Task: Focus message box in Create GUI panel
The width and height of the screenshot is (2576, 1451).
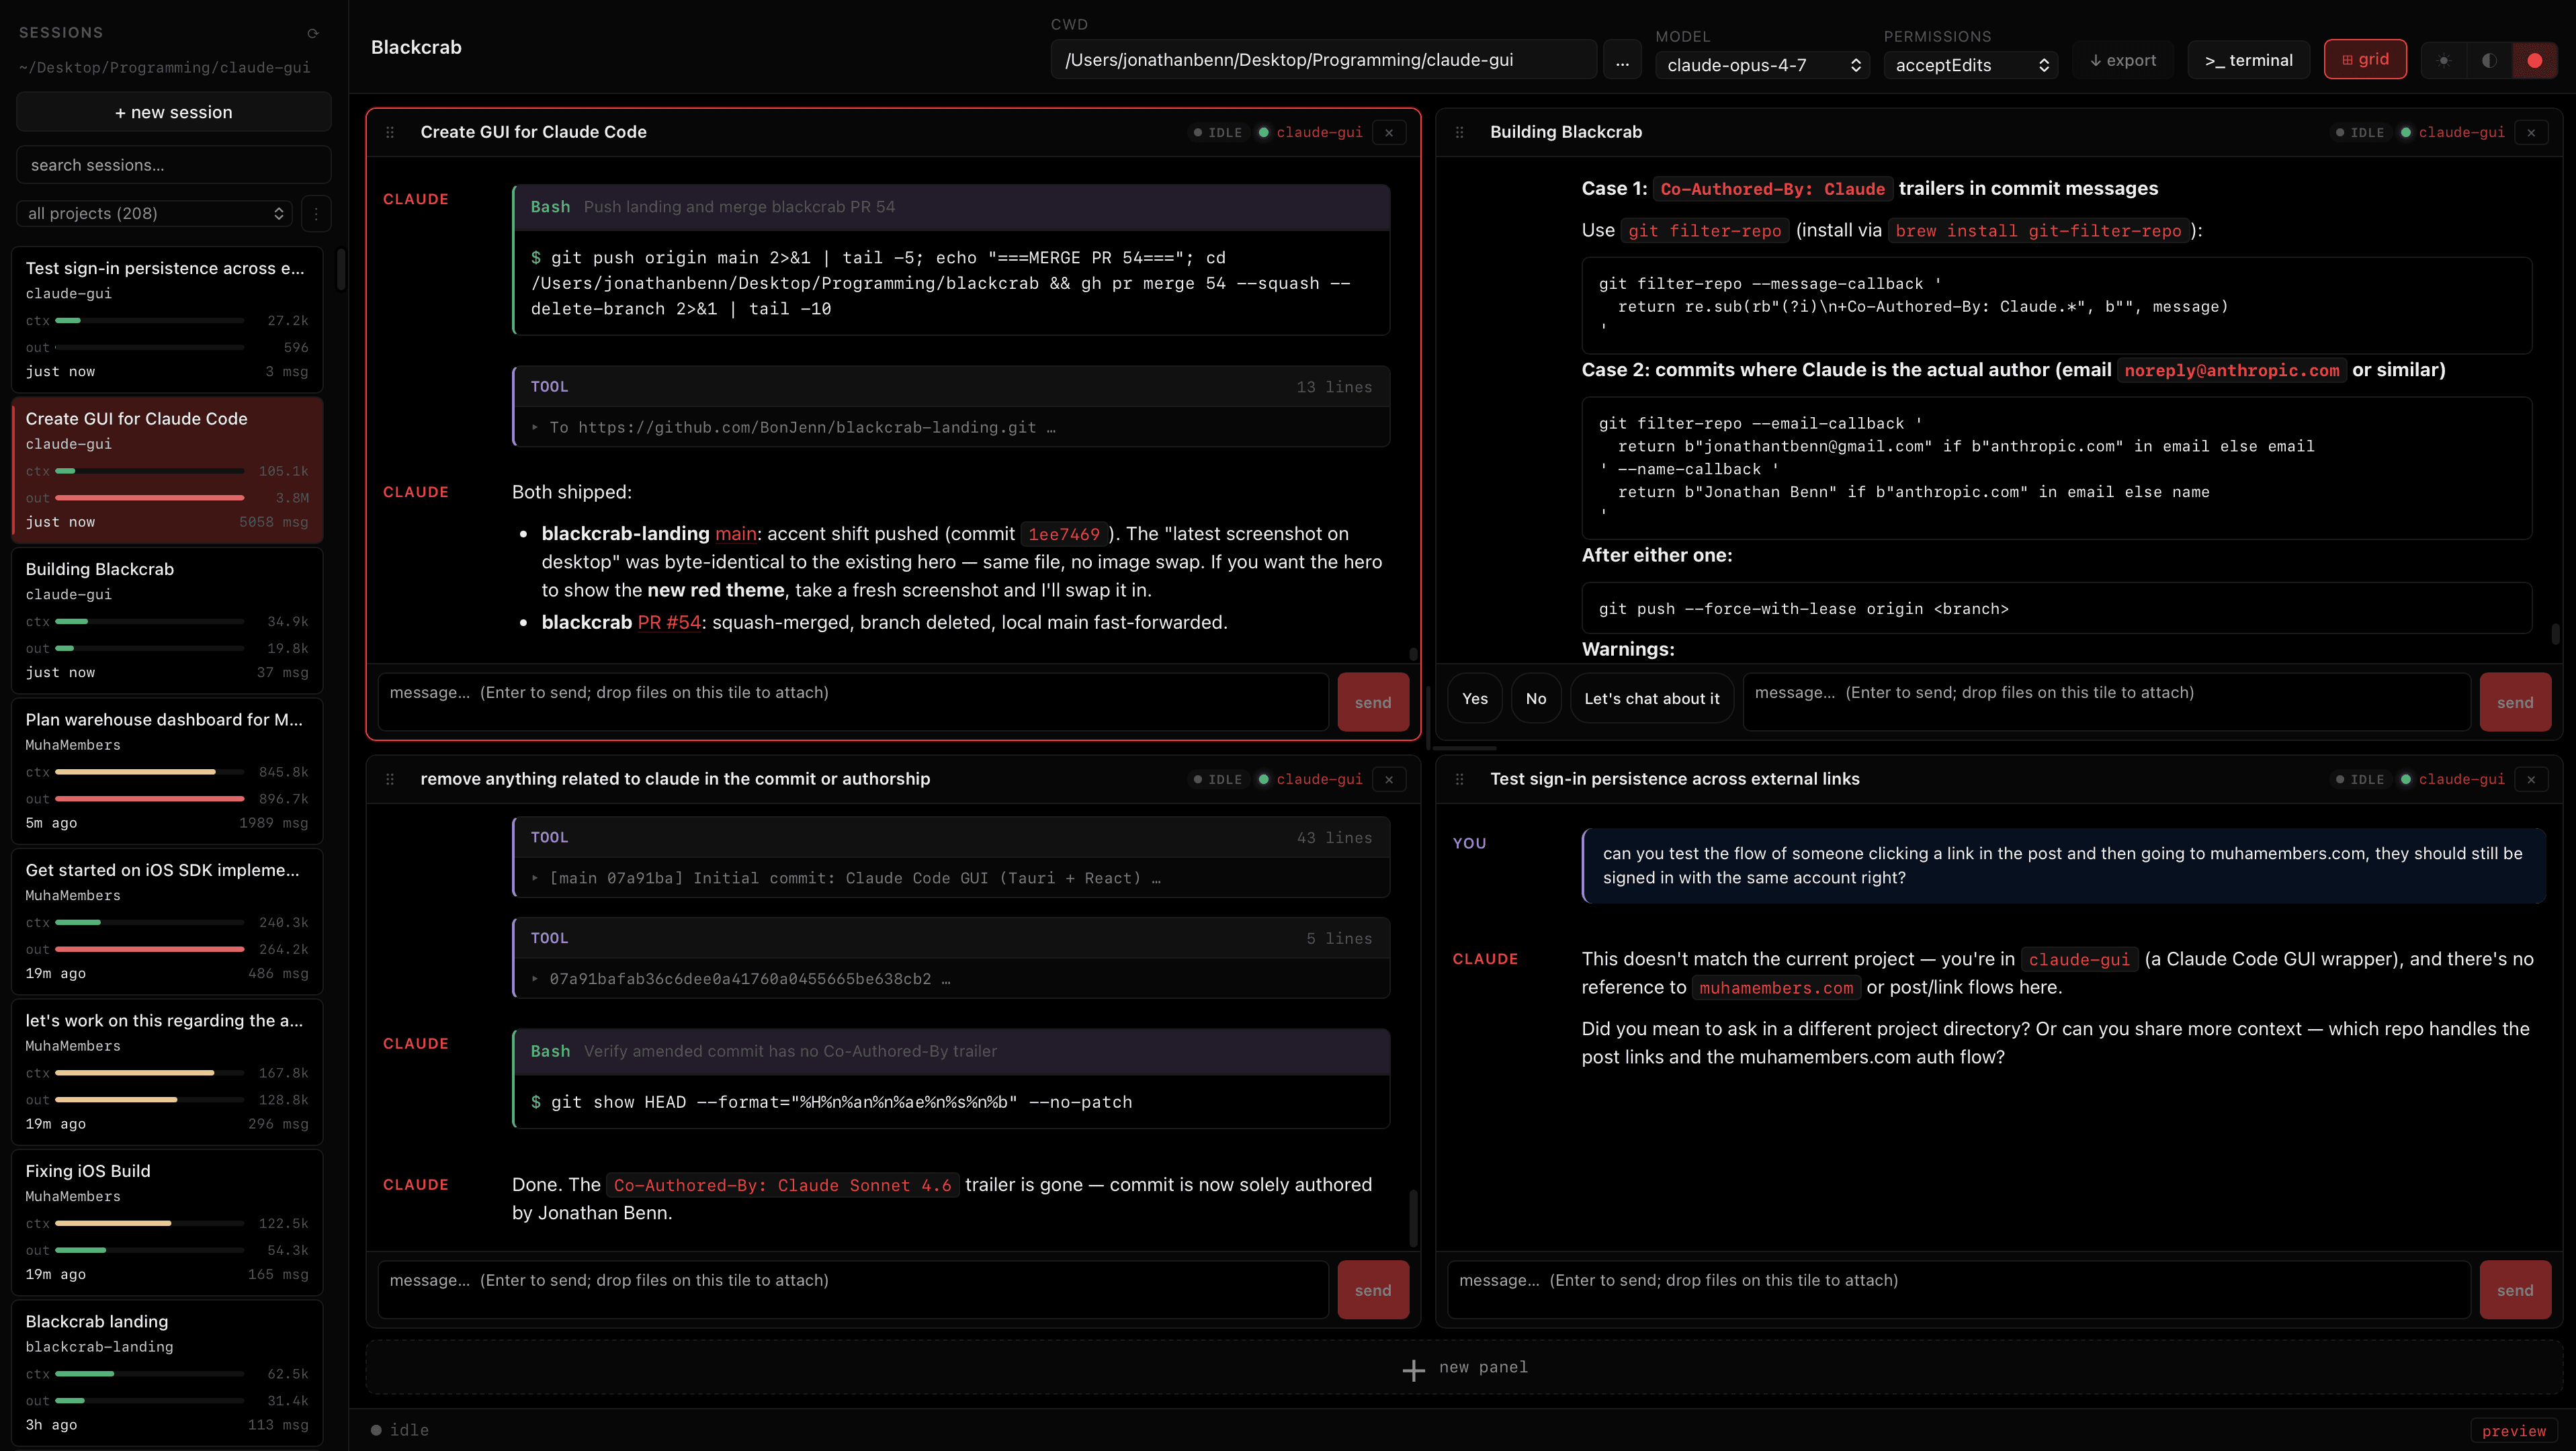Action: tap(853, 702)
